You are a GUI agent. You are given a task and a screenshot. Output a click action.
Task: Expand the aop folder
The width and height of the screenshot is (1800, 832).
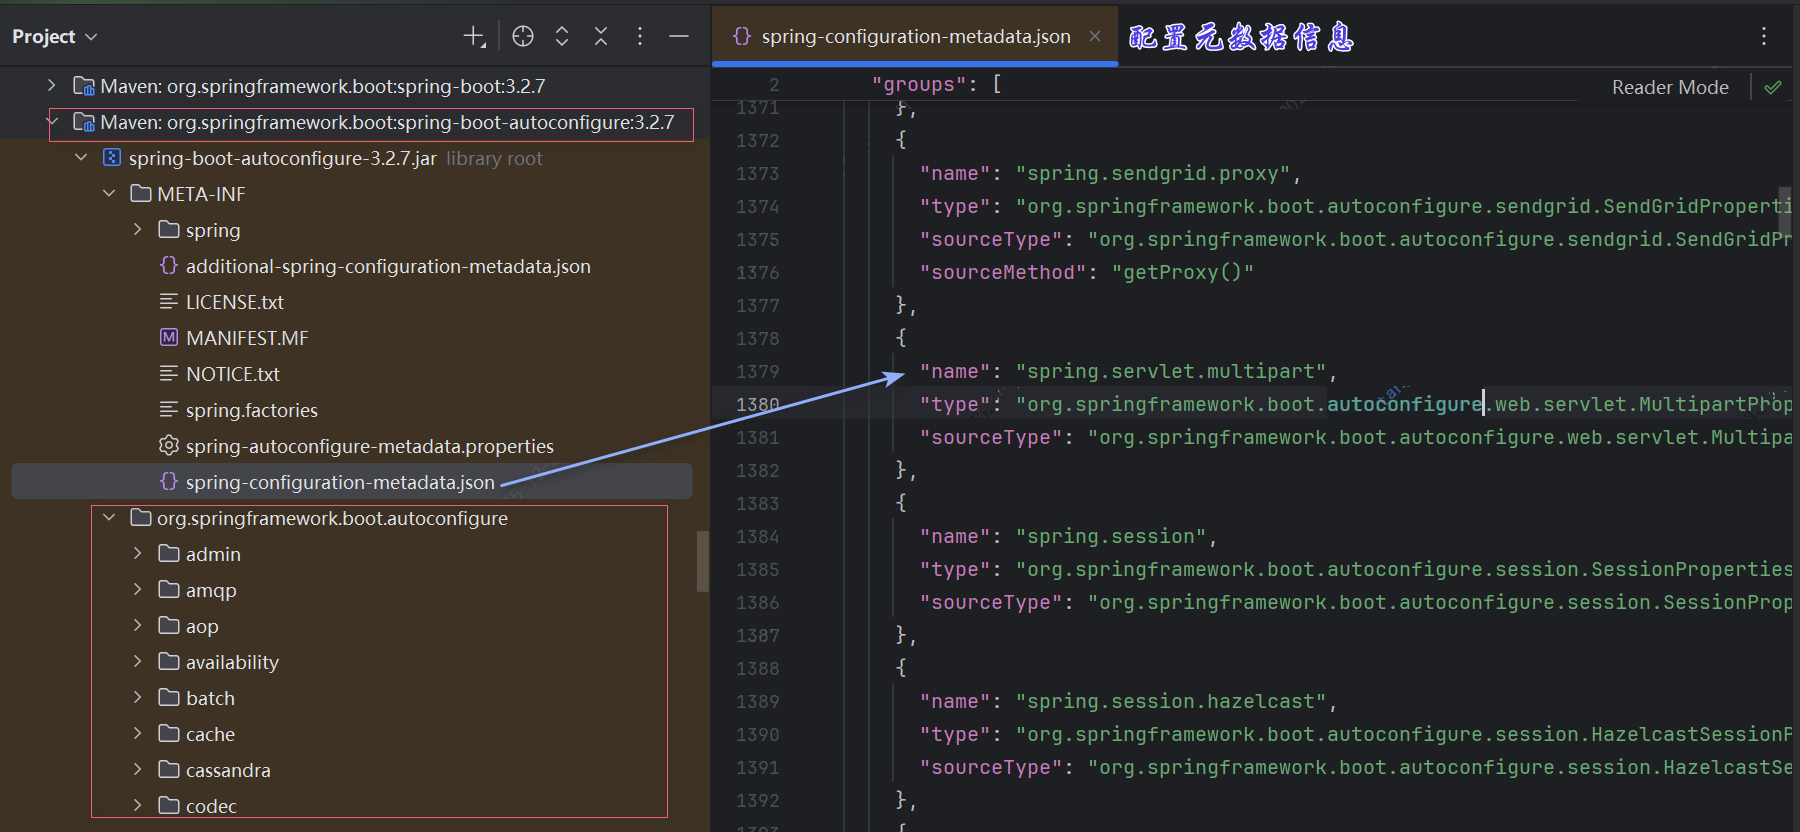point(137,626)
